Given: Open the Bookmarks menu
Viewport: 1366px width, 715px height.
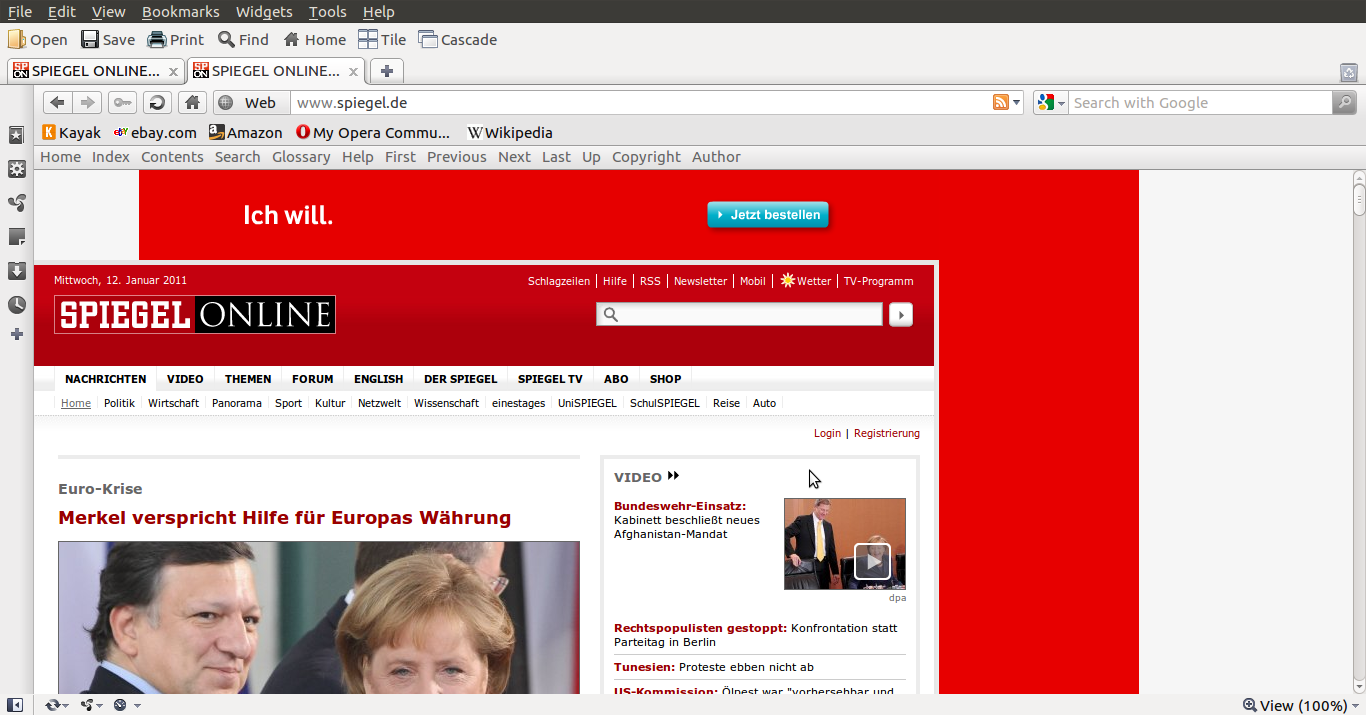Looking at the screenshot, I should 180,12.
